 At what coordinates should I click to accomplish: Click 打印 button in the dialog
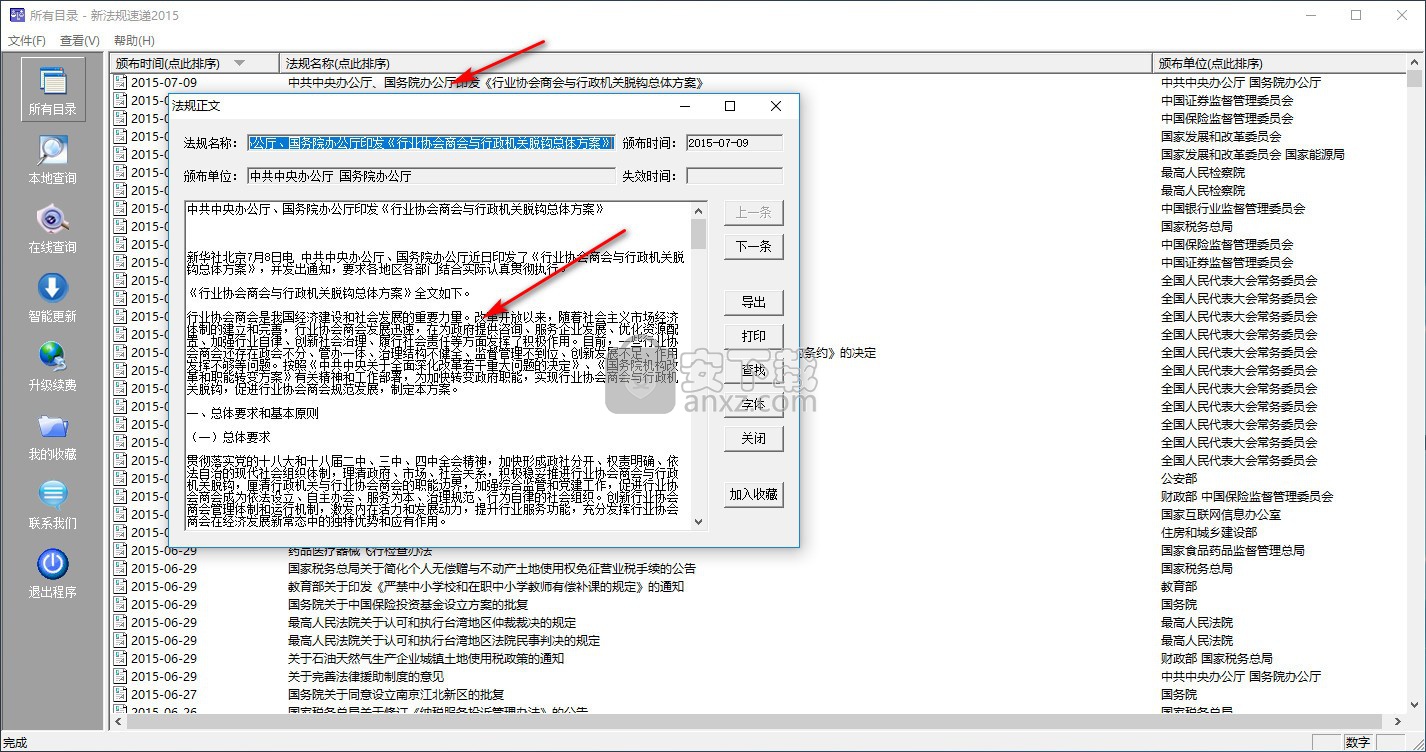coord(754,336)
